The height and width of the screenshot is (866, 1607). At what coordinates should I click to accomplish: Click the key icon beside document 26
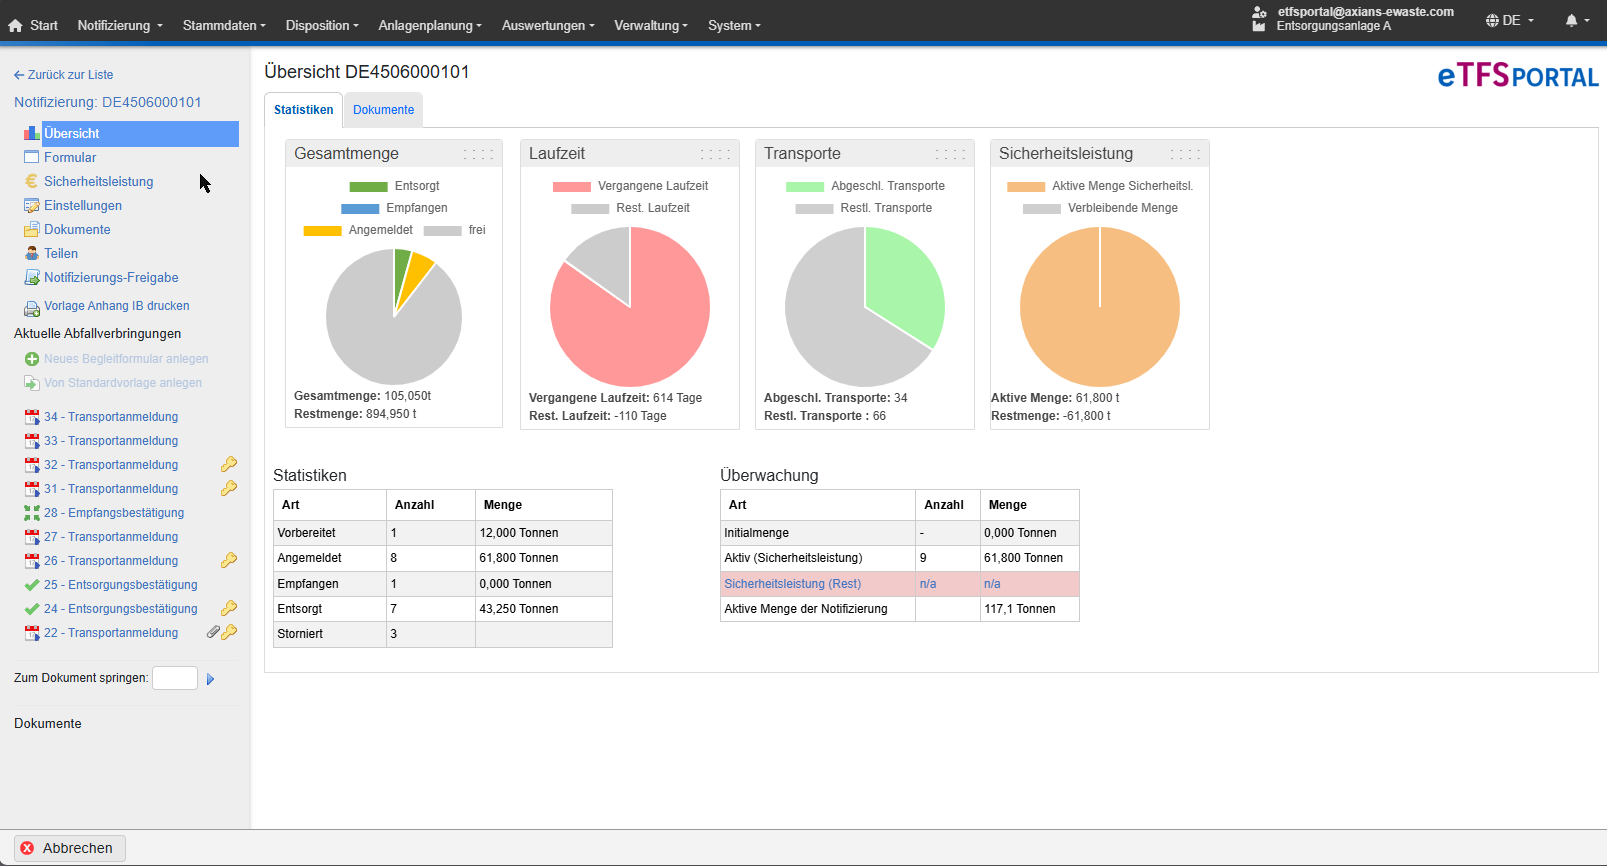pyautogui.click(x=229, y=560)
